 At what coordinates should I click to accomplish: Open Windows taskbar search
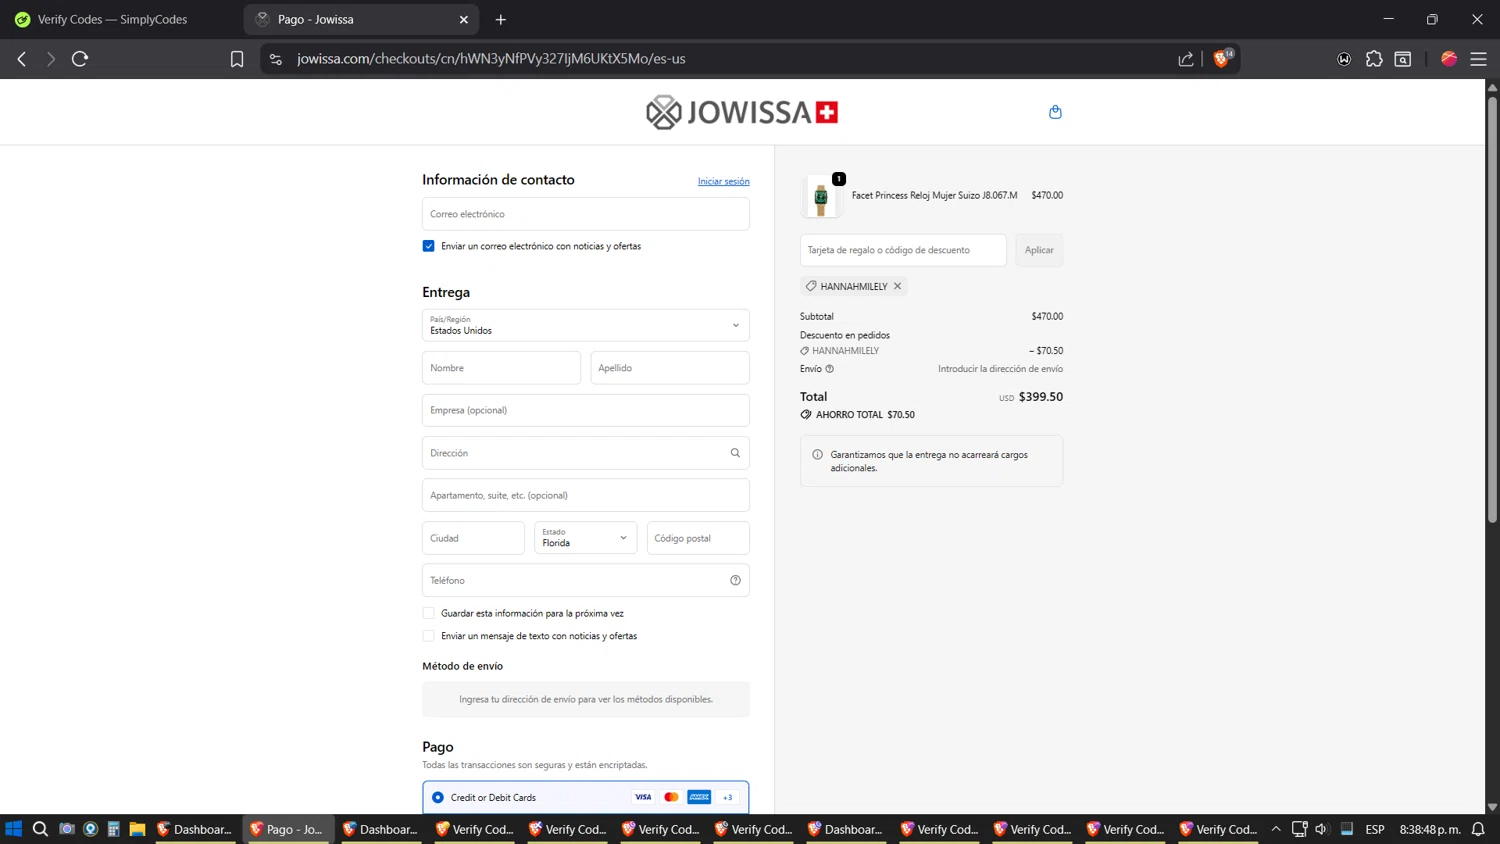40,829
